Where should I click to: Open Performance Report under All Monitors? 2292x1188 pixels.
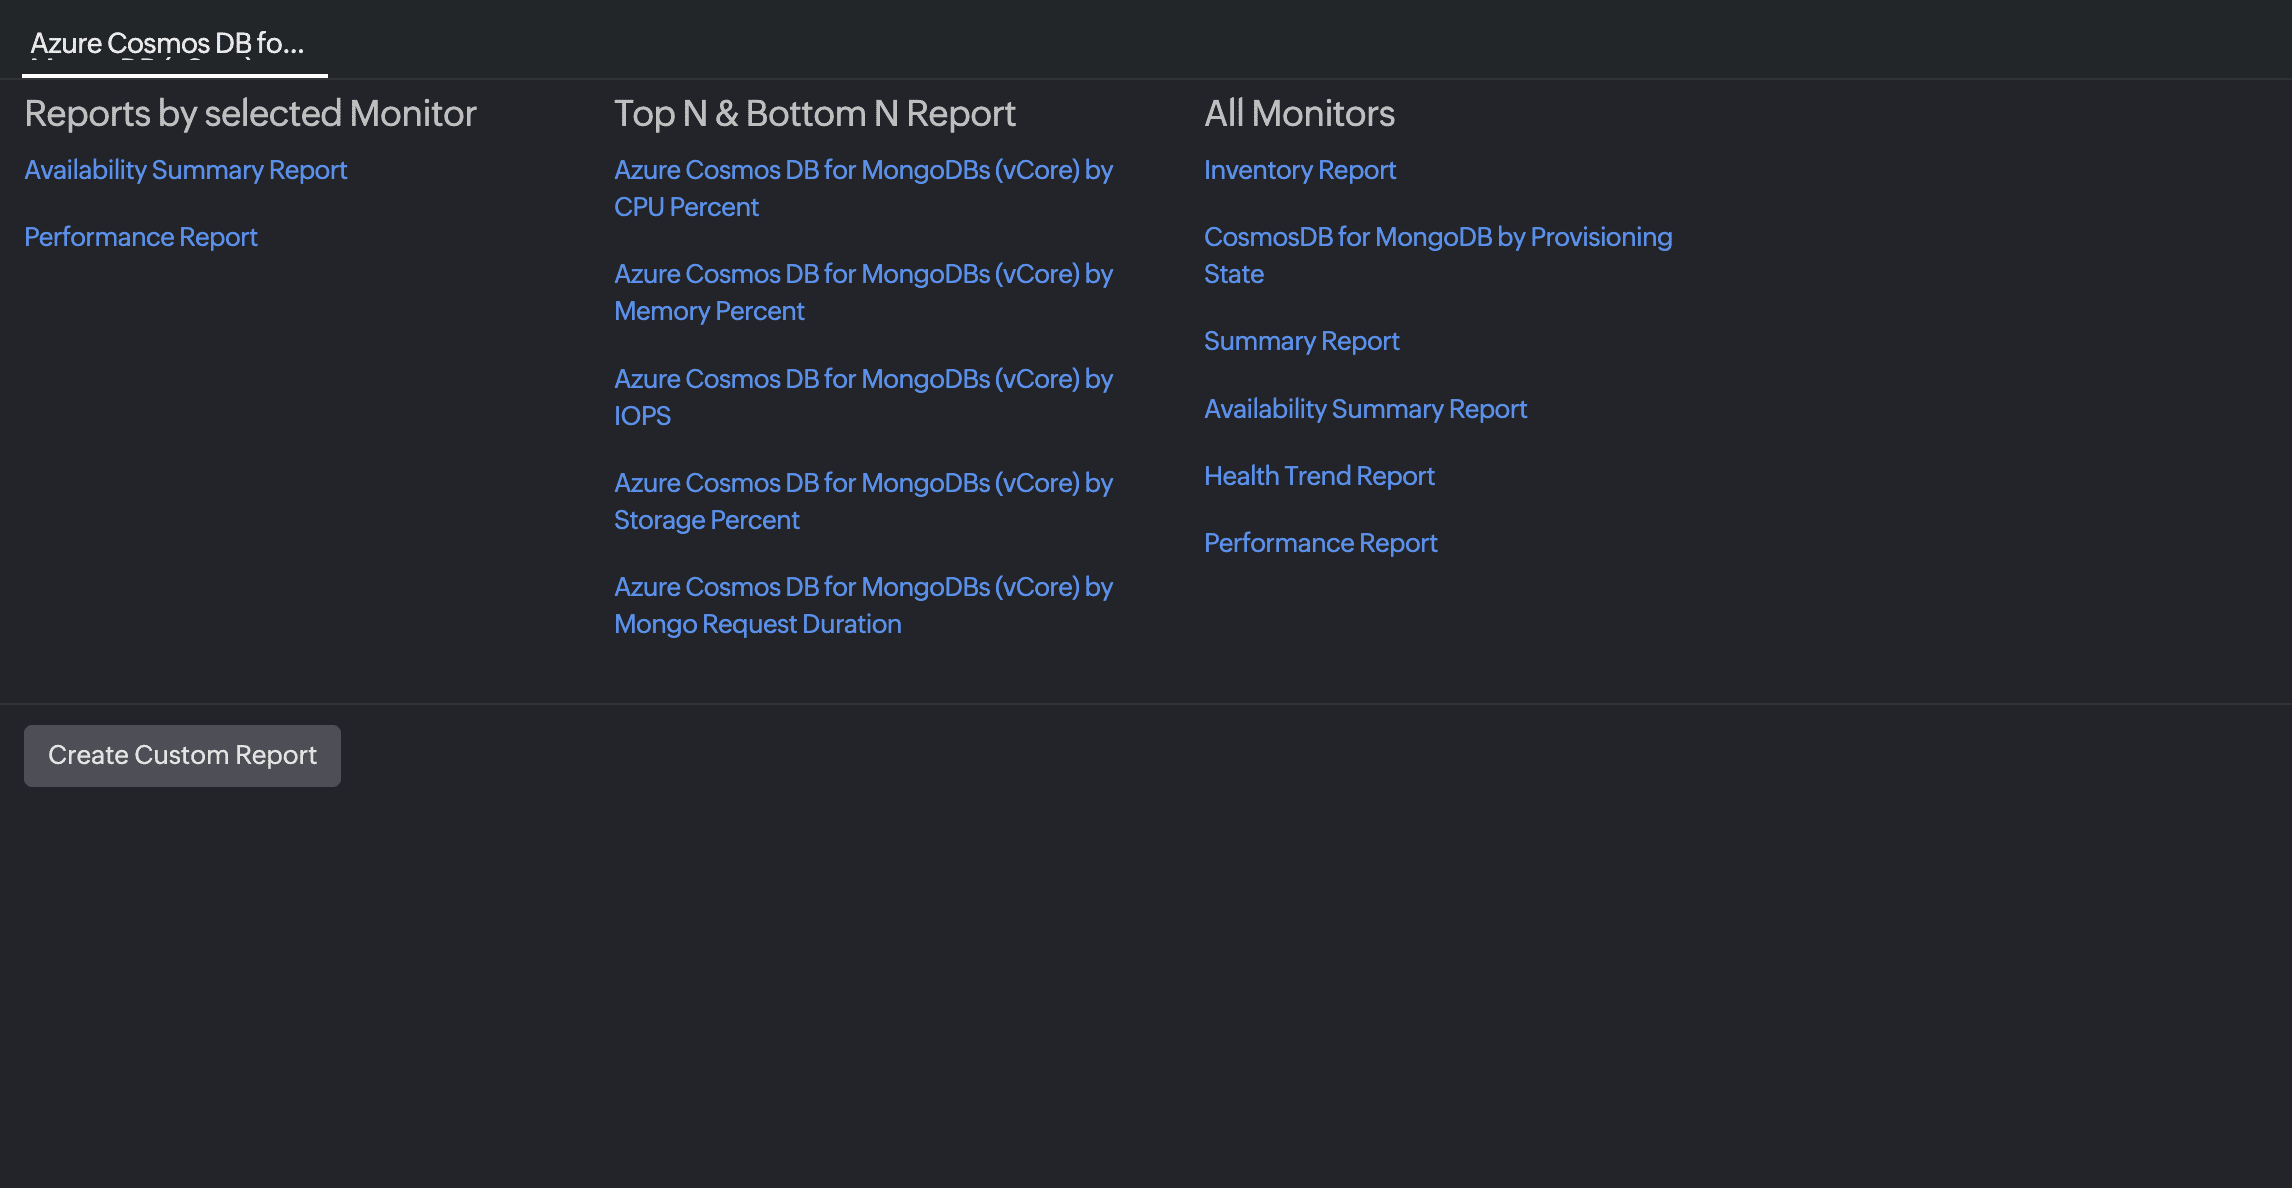[1320, 543]
